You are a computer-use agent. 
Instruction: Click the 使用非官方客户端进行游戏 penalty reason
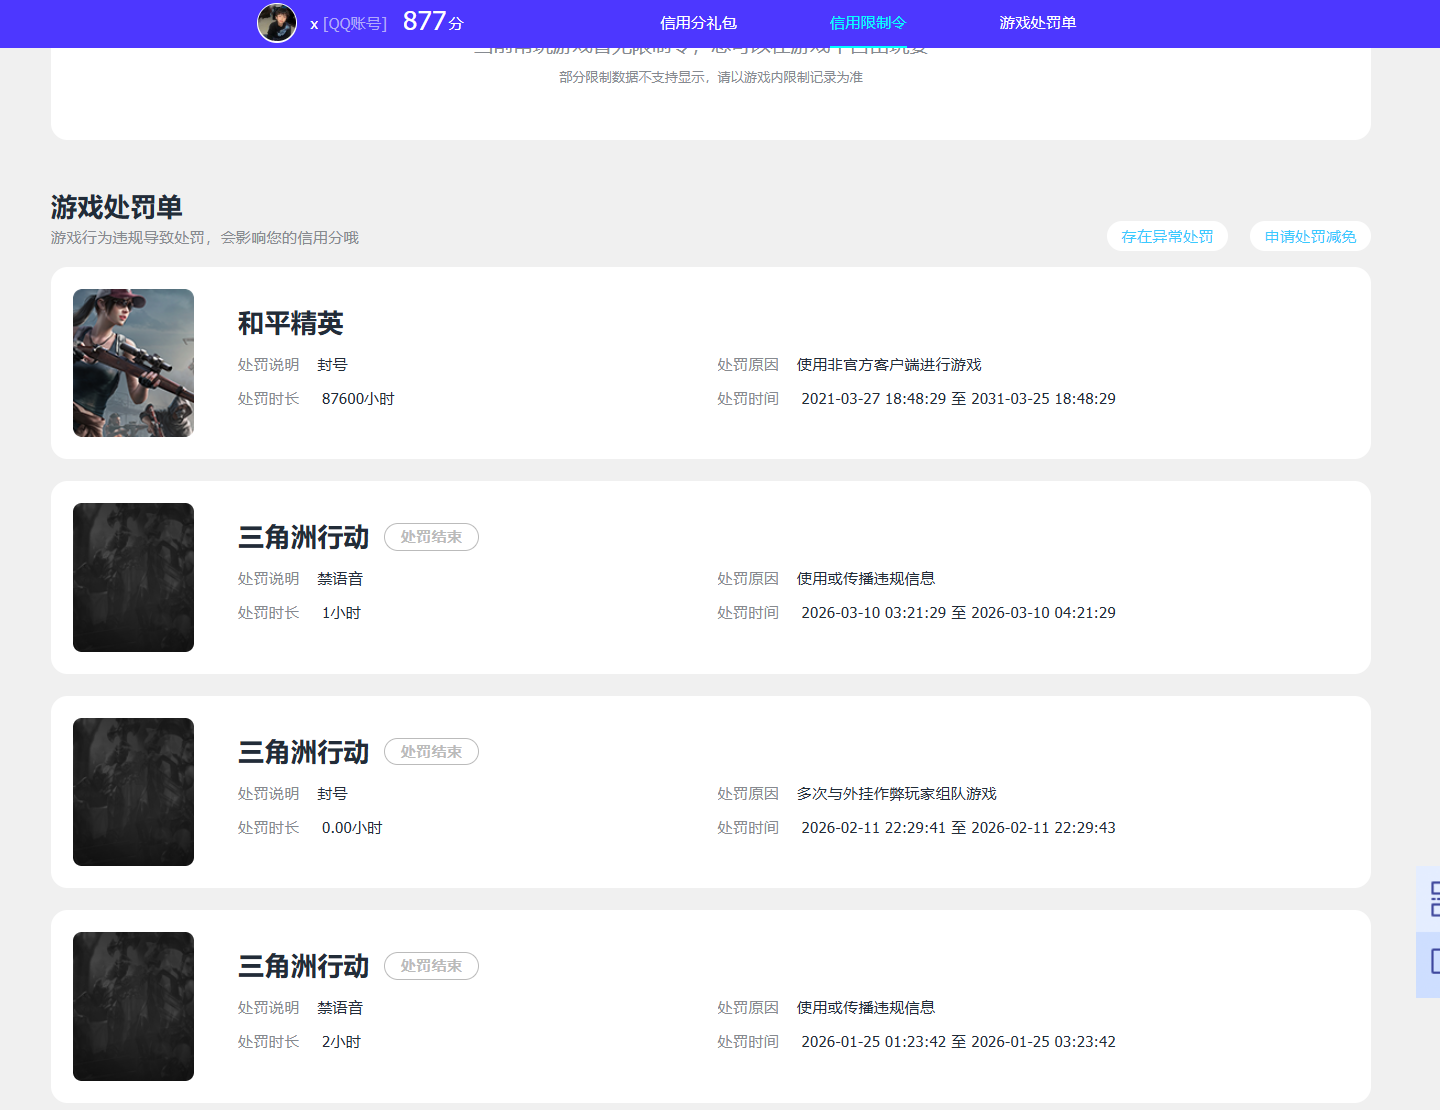(x=889, y=365)
